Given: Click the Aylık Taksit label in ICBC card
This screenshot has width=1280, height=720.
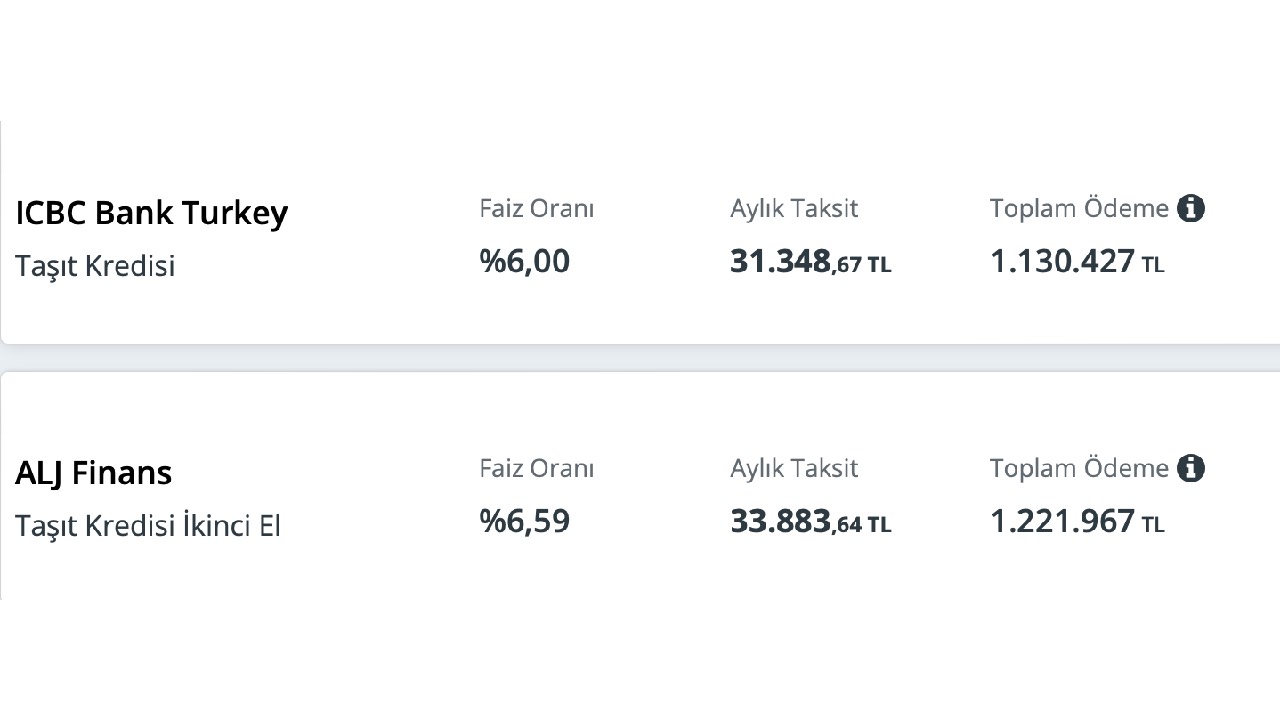Looking at the screenshot, I should (x=794, y=209).
